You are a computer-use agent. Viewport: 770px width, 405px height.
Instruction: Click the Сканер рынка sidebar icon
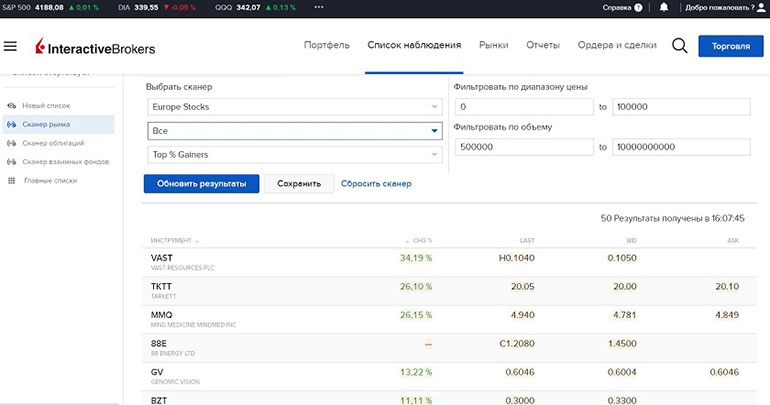(12, 124)
